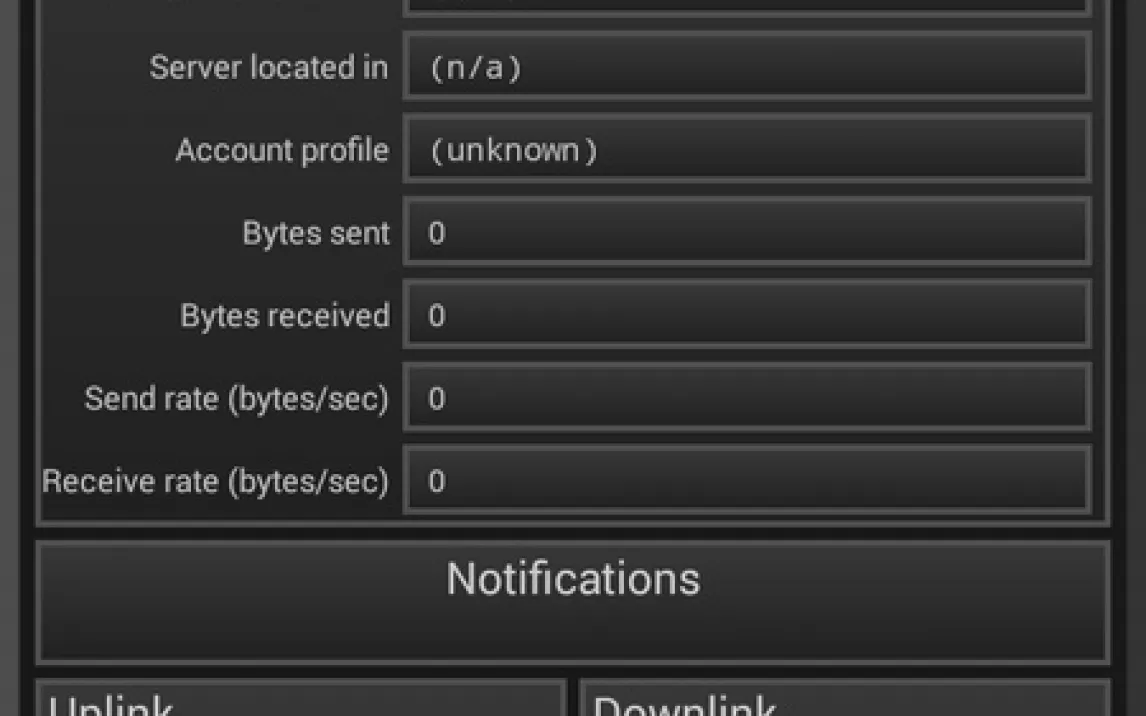Select the Receive rate (bytes/sec) value field
Screen dimensions: 1146x716
click(x=747, y=479)
